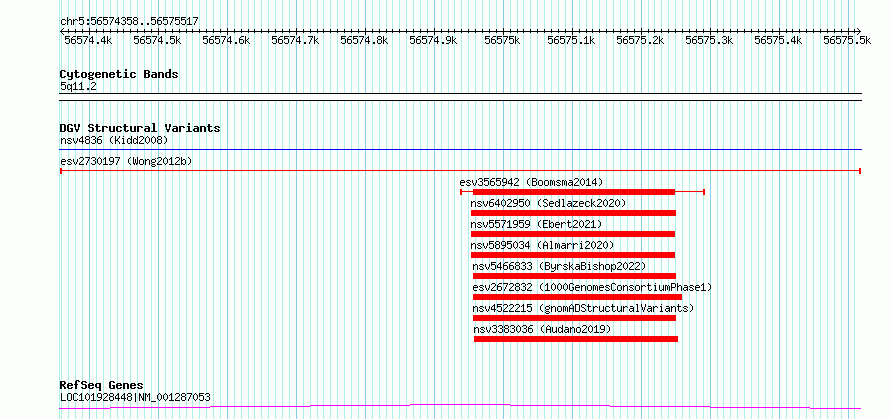Click the red nsv5466833 variant bar
The height and width of the screenshot is (419, 890).
574,276
